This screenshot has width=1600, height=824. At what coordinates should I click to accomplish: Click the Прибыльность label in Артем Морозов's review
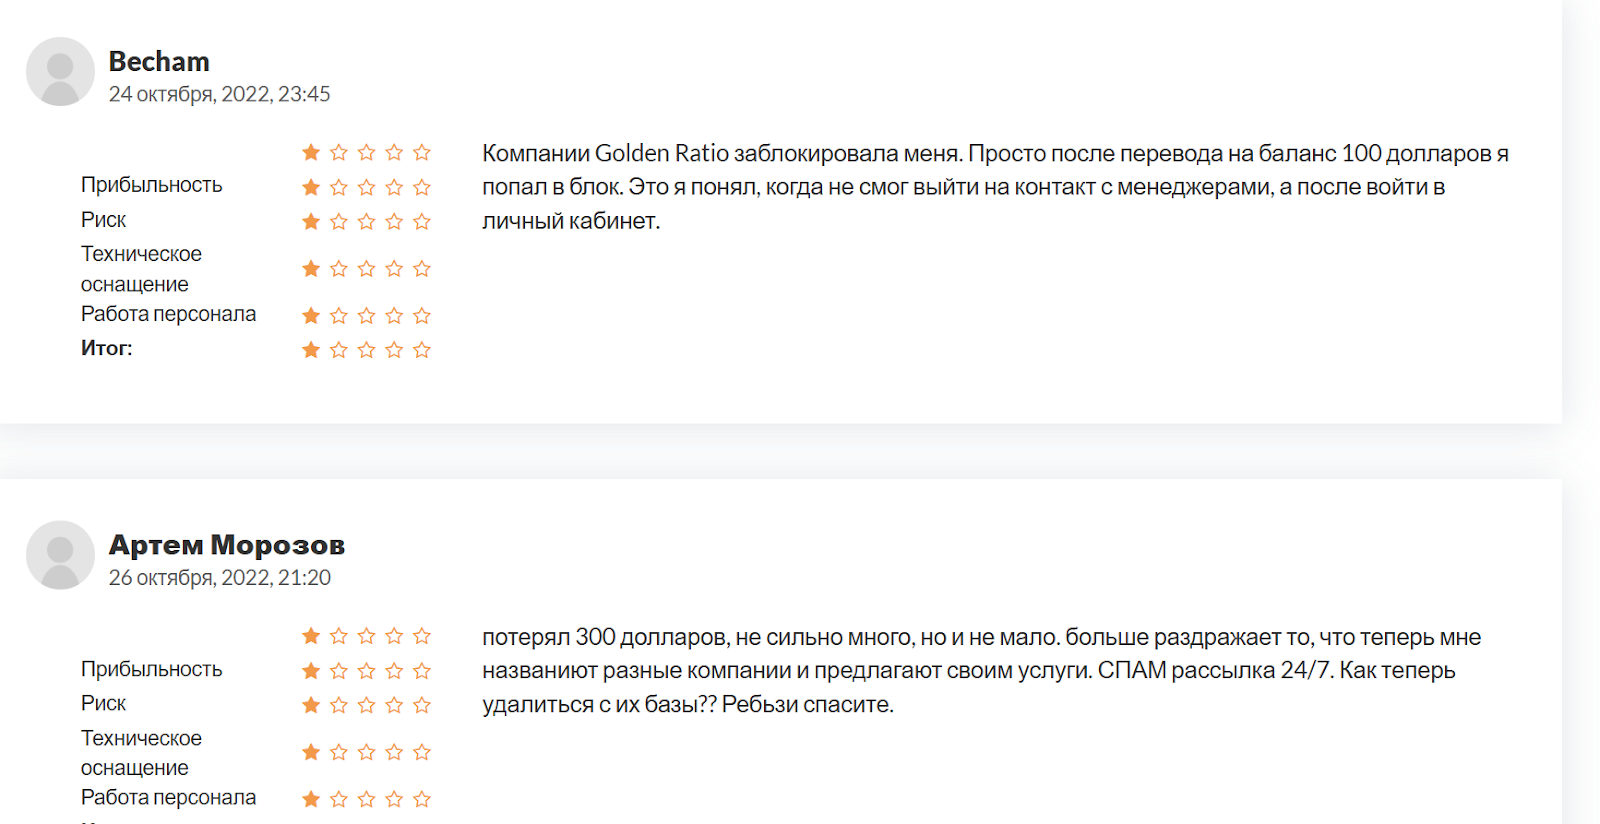click(151, 669)
